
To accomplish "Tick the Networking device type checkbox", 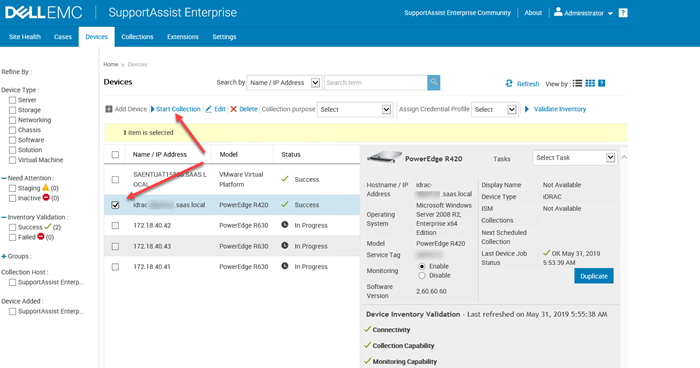I will click(12, 120).
